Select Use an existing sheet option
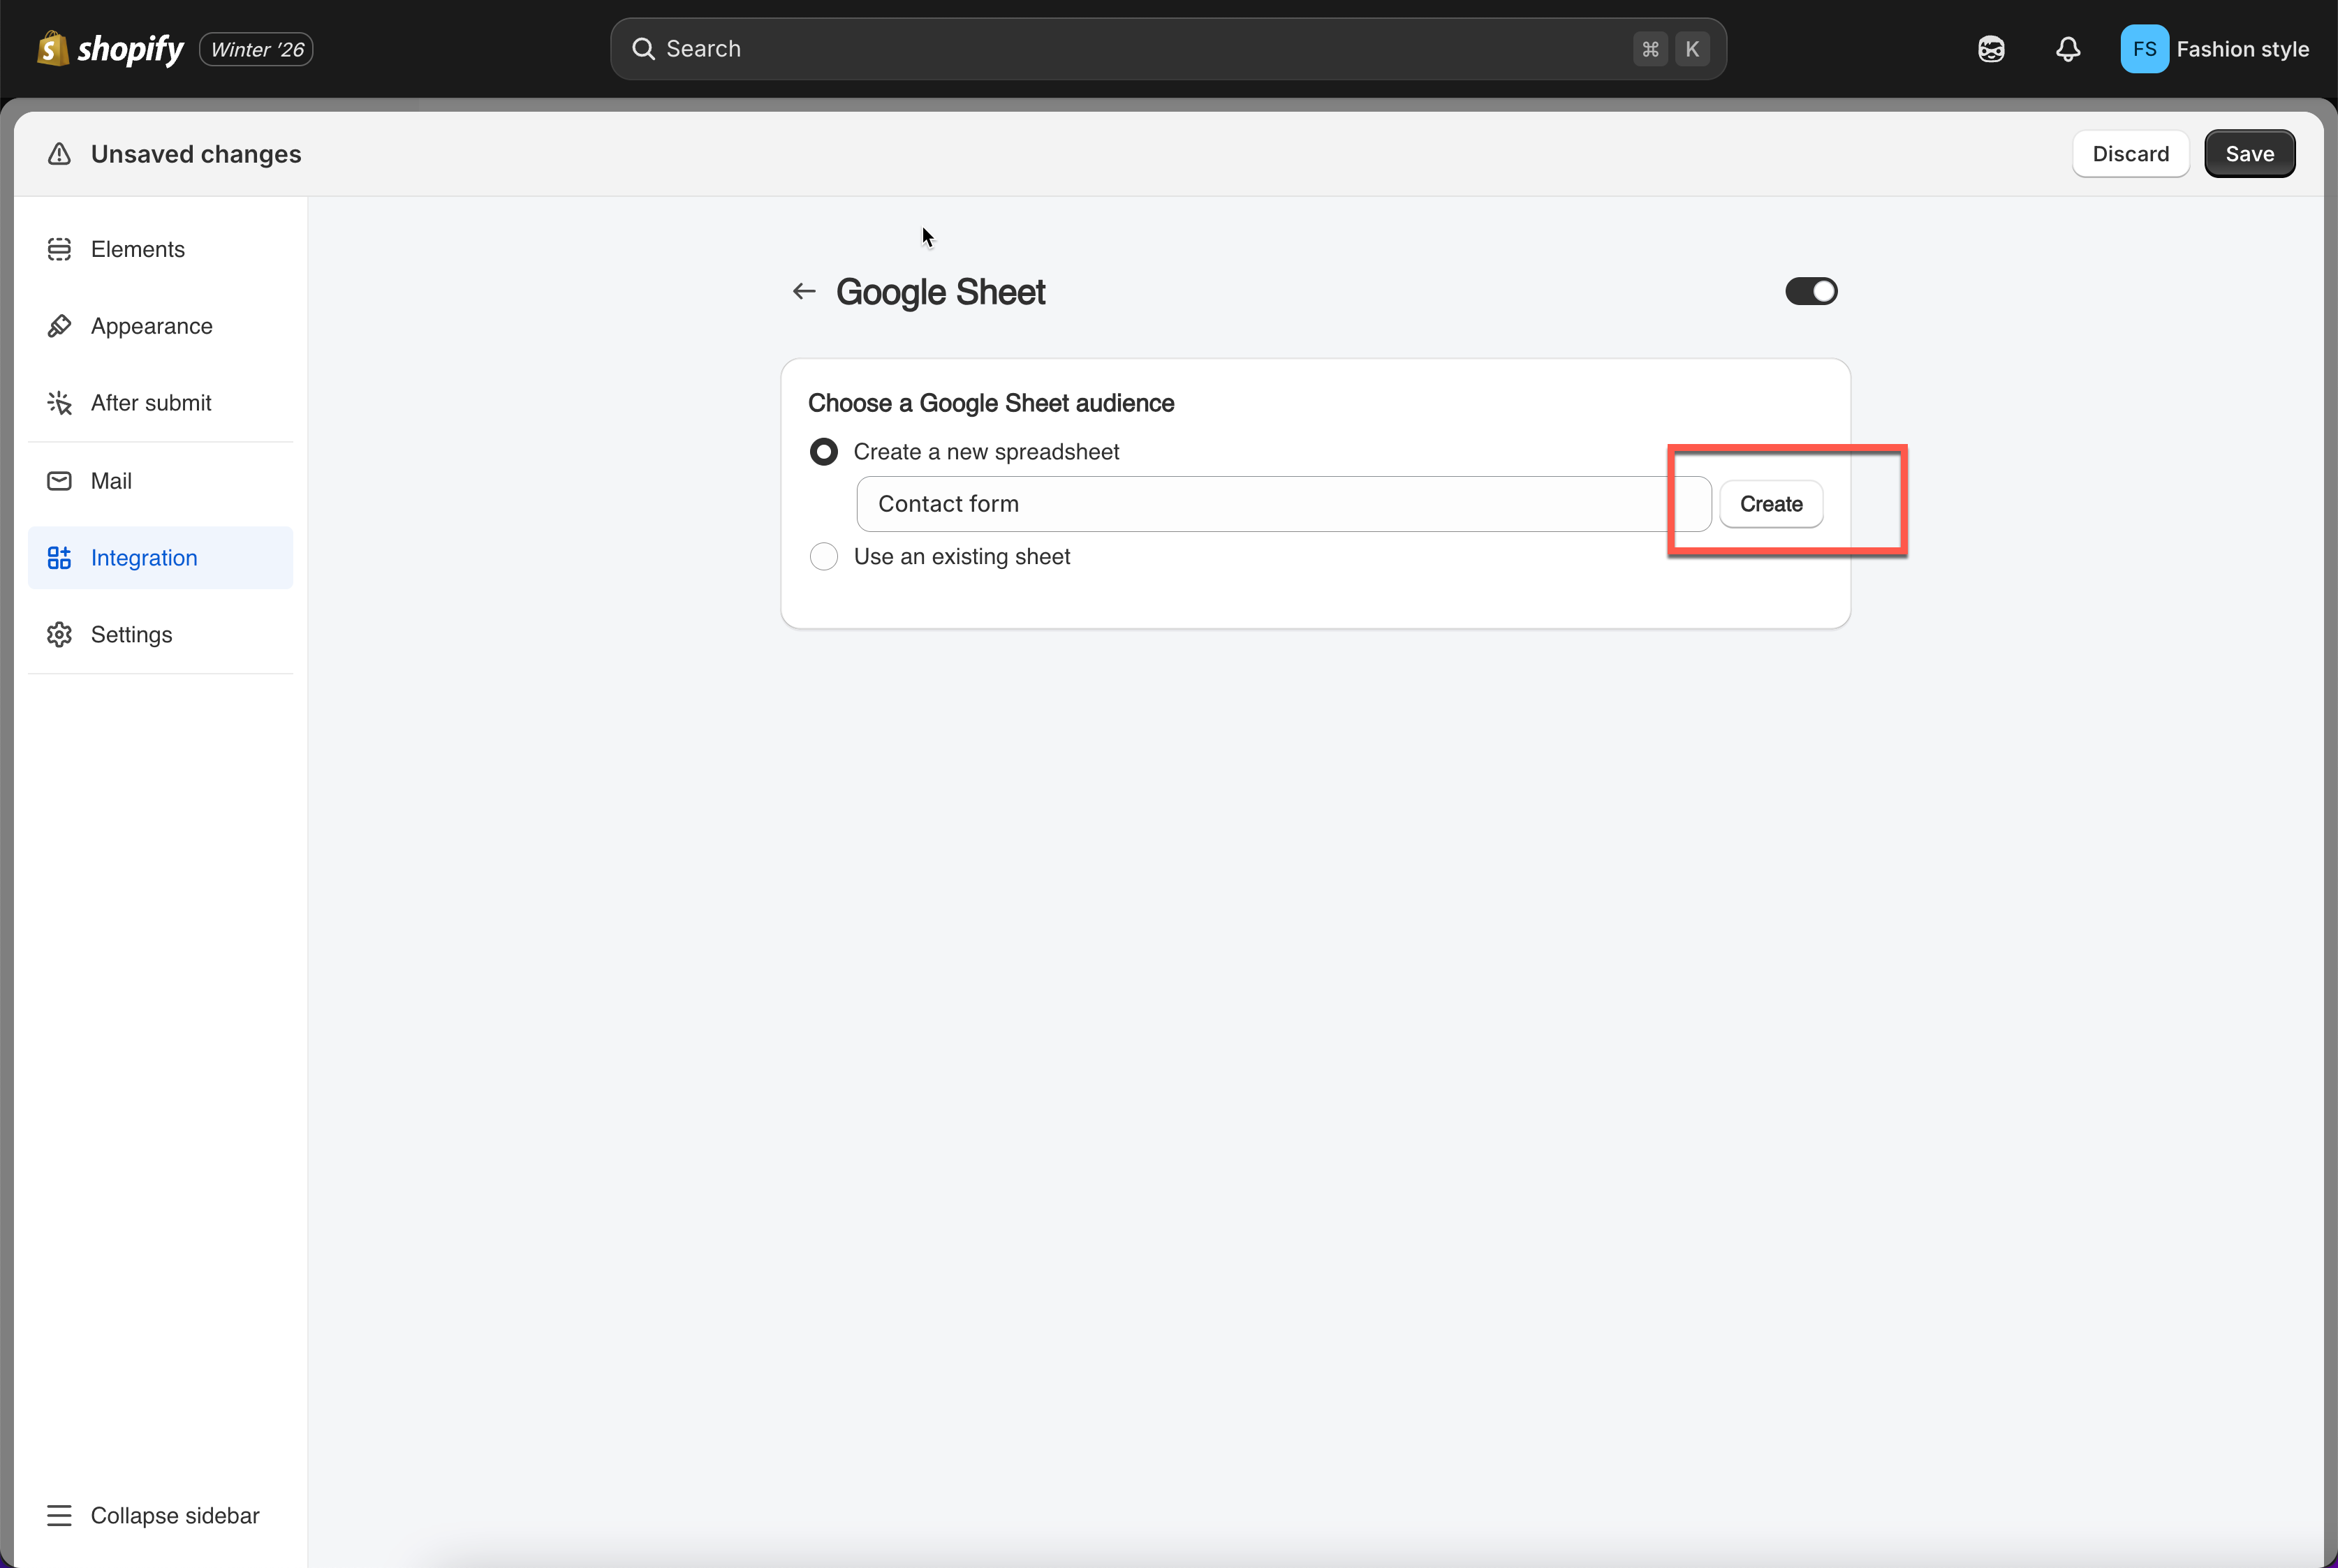This screenshot has height=1568, width=2338. click(x=823, y=557)
